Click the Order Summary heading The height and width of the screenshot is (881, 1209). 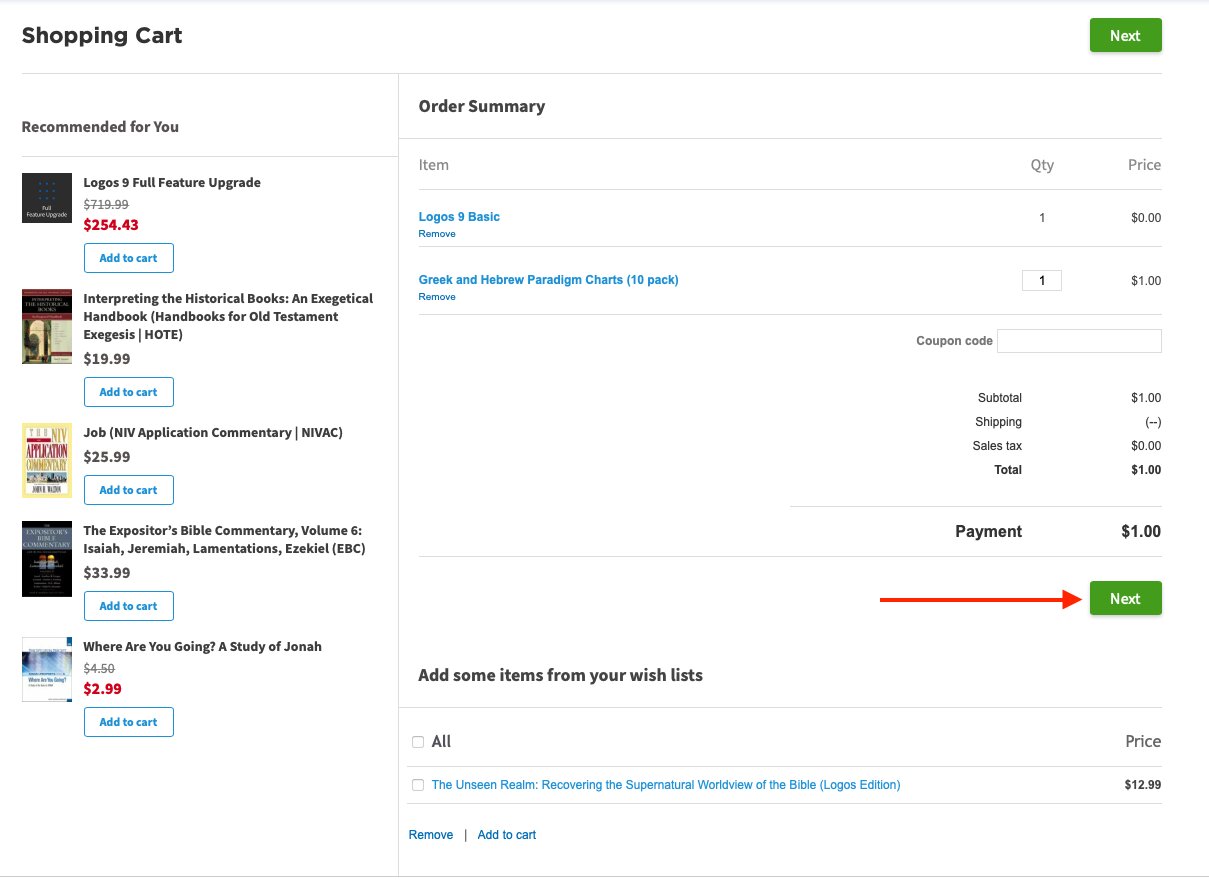[482, 106]
